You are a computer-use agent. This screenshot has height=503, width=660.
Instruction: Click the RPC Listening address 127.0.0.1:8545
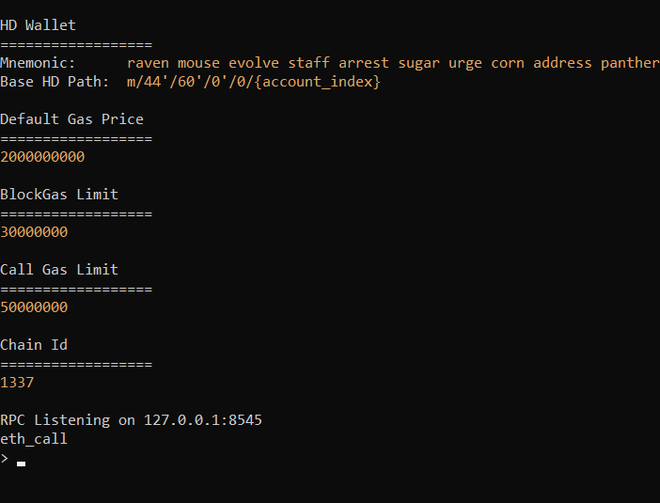tap(203, 420)
